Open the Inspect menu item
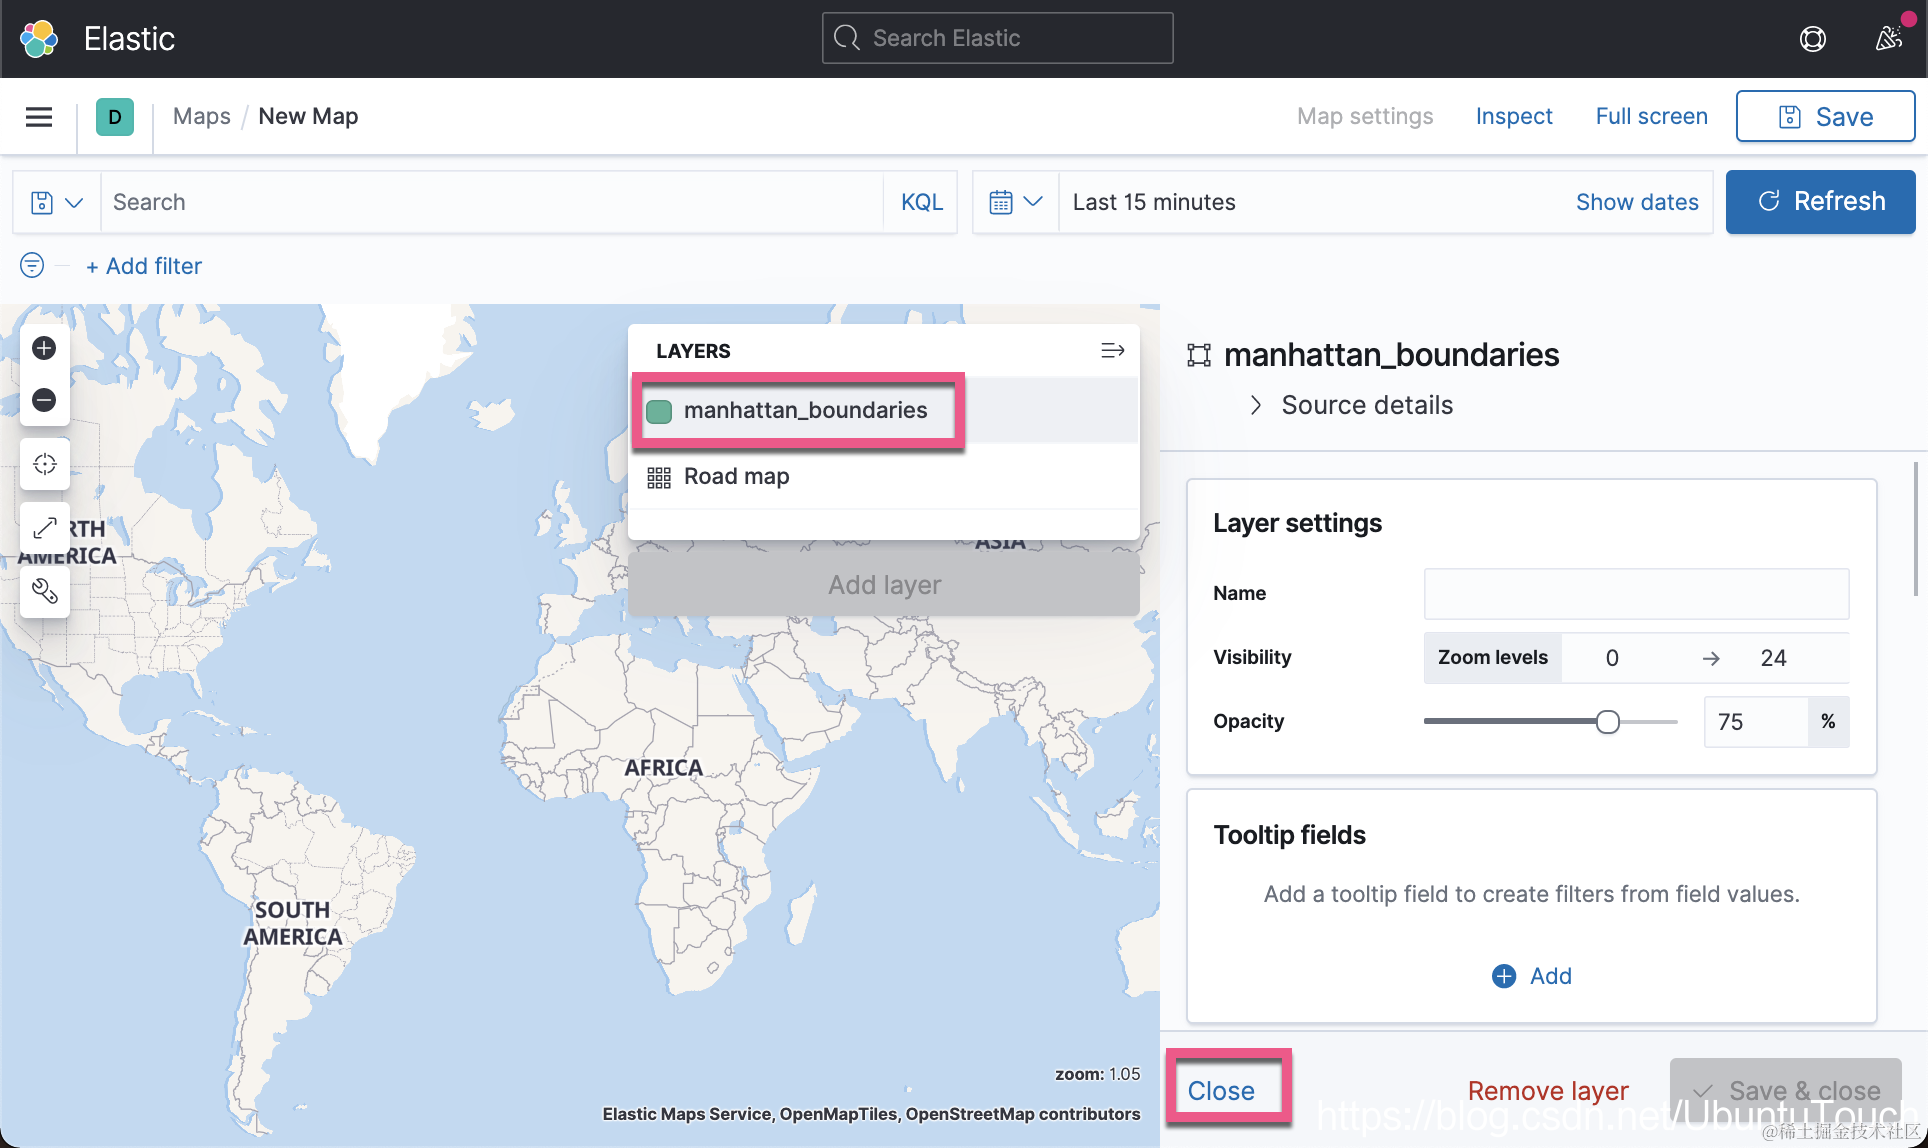 1513,117
